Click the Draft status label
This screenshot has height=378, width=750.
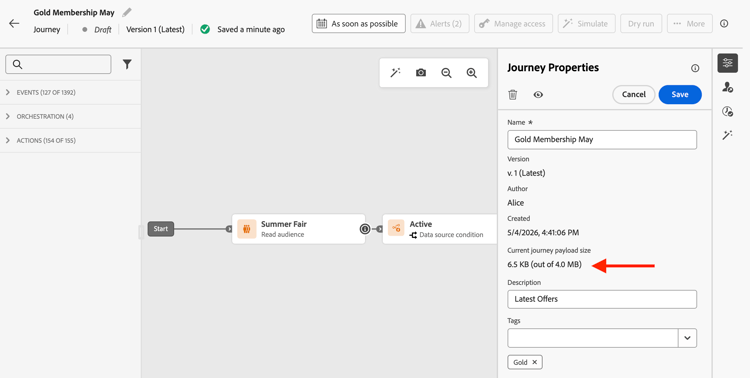pos(102,30)
